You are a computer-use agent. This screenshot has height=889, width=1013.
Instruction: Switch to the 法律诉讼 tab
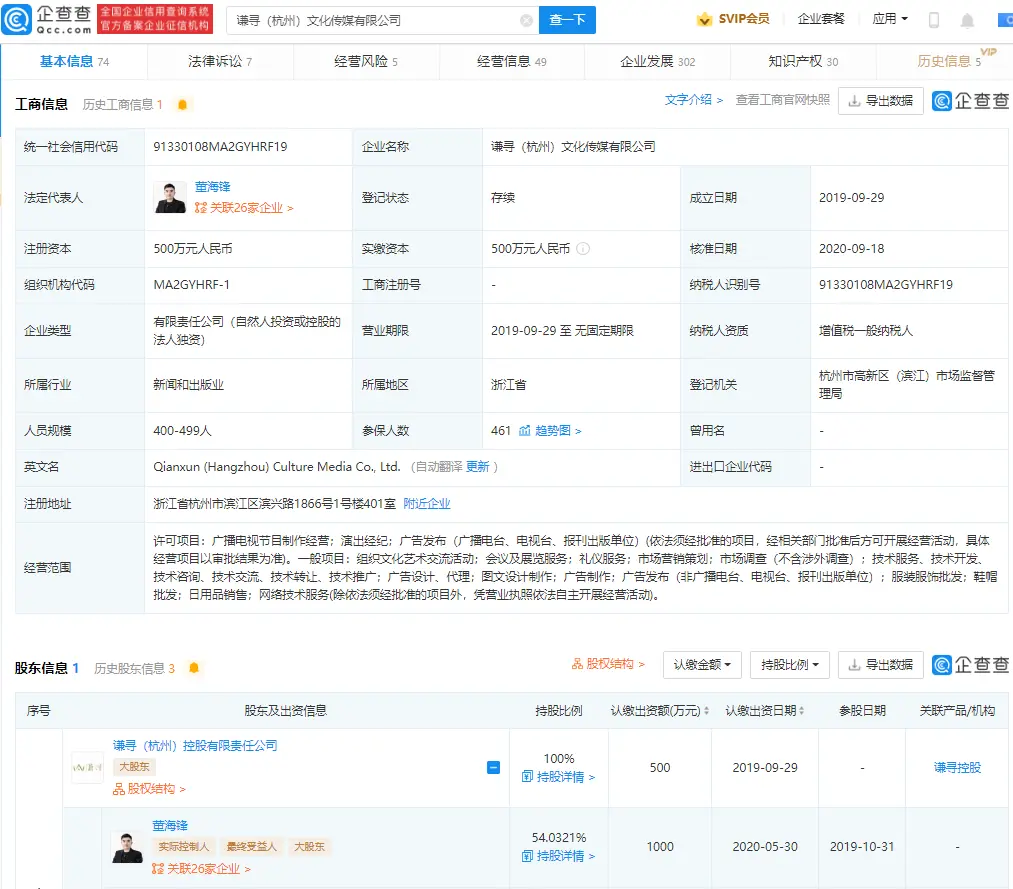(219, 61)
